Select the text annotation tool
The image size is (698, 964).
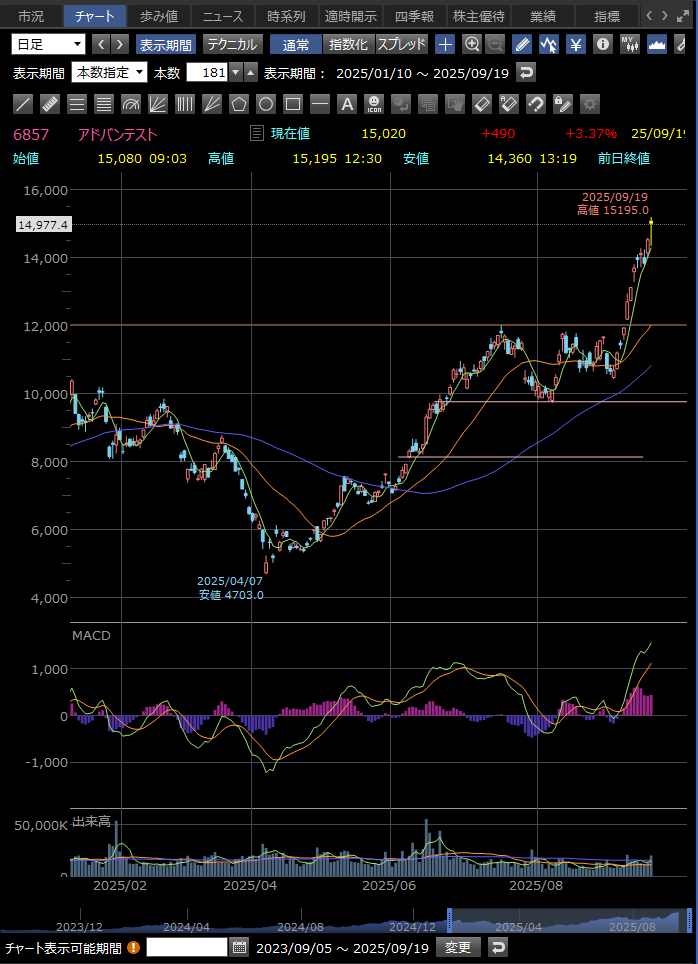[346, 104]
